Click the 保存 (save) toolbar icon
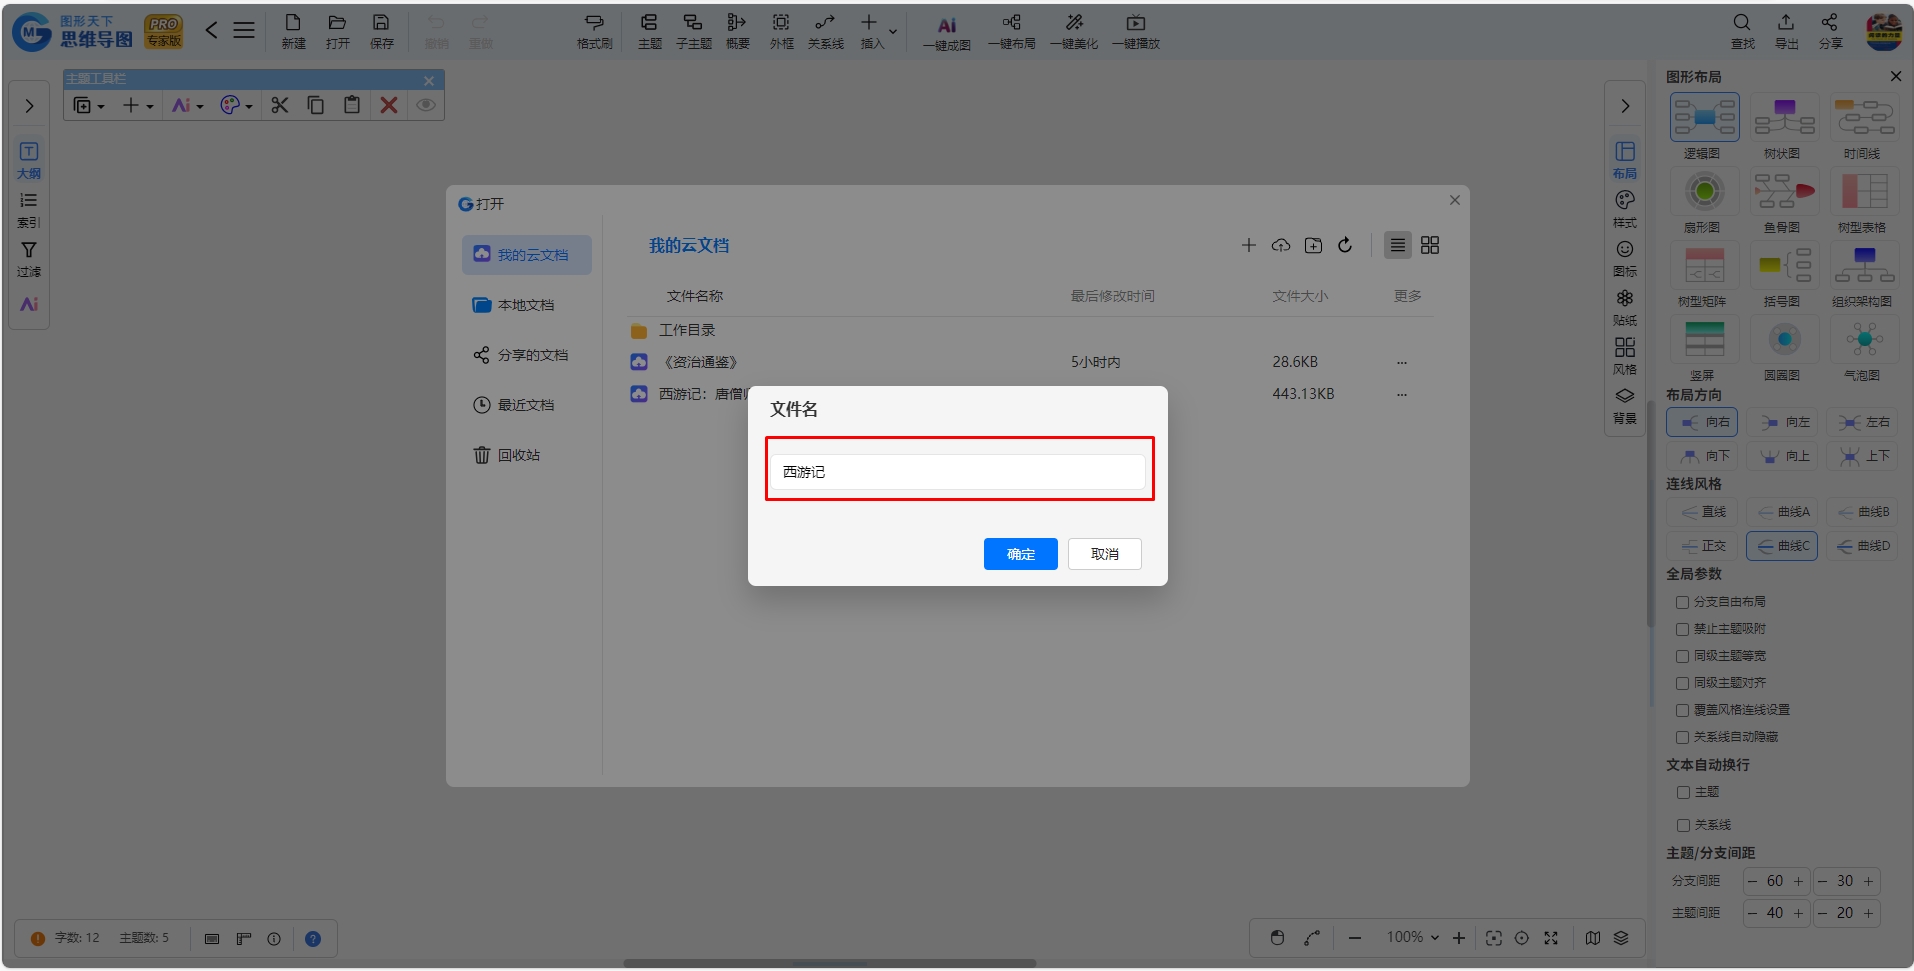This screenshot has width=1914, height=971. click(x=381, y=31)
